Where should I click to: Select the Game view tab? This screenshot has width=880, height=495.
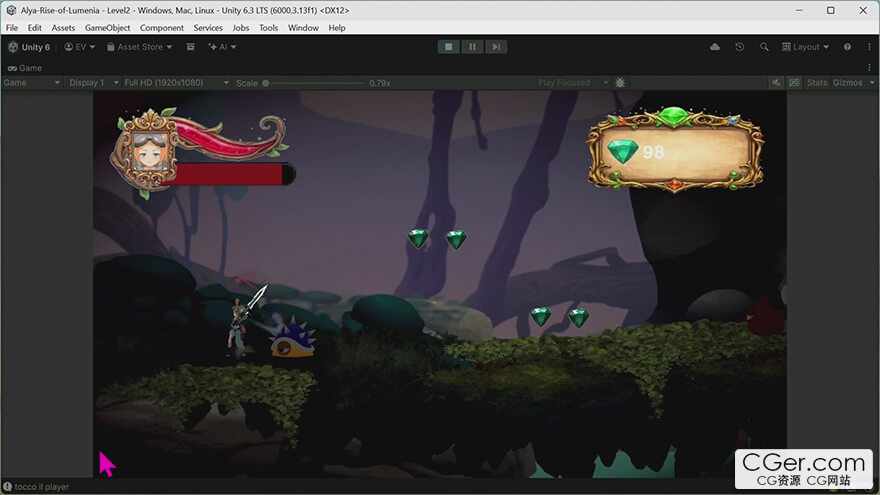click(25, 68)
